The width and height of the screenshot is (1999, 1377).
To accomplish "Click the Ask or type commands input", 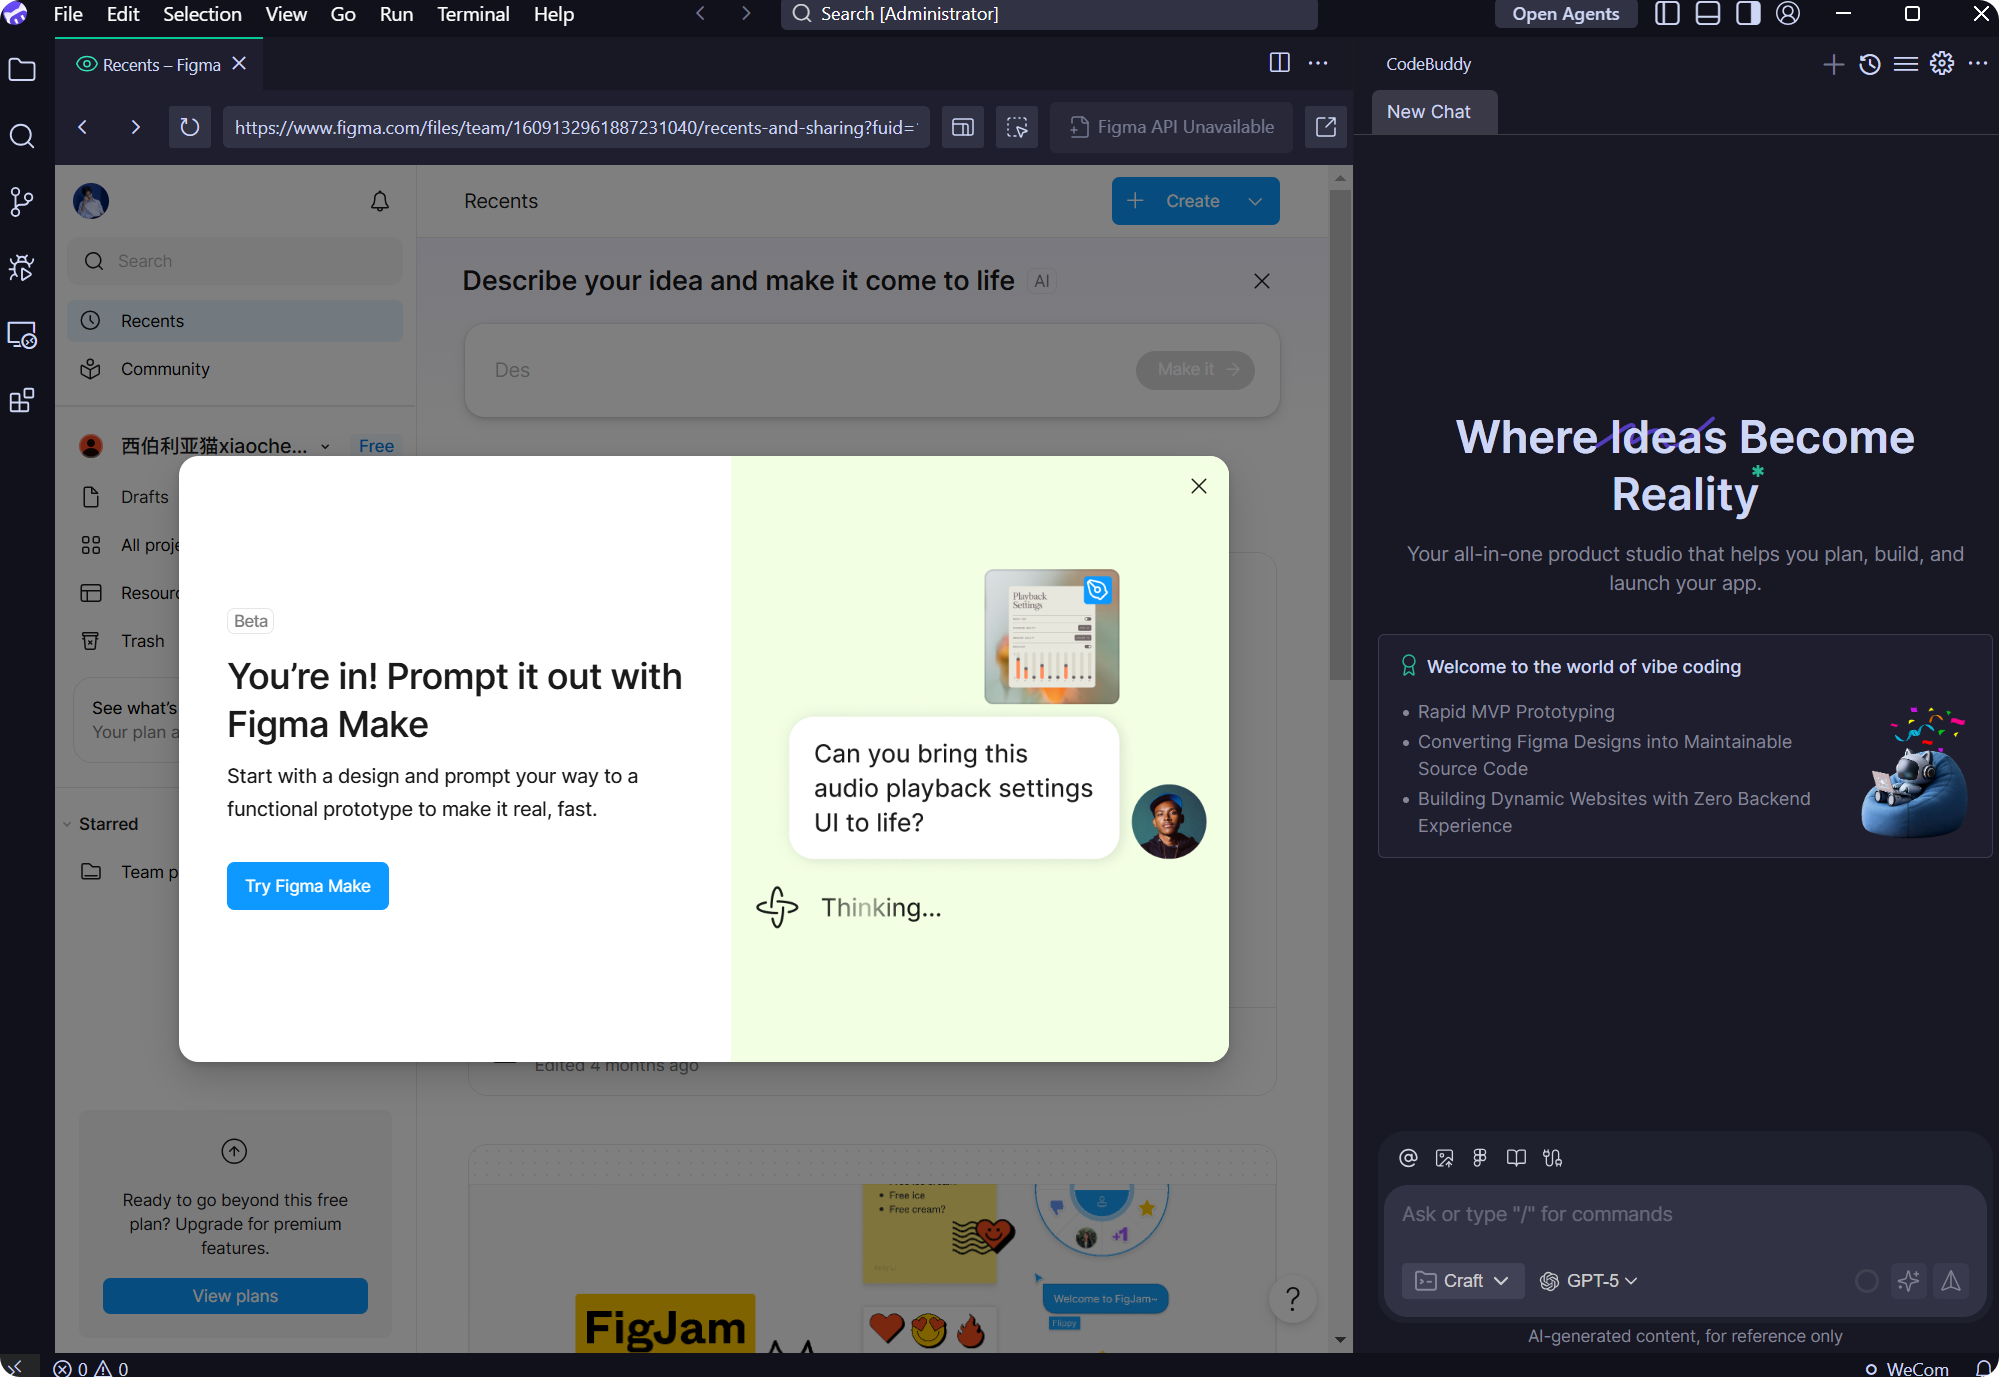I will pos(1685,1214).
